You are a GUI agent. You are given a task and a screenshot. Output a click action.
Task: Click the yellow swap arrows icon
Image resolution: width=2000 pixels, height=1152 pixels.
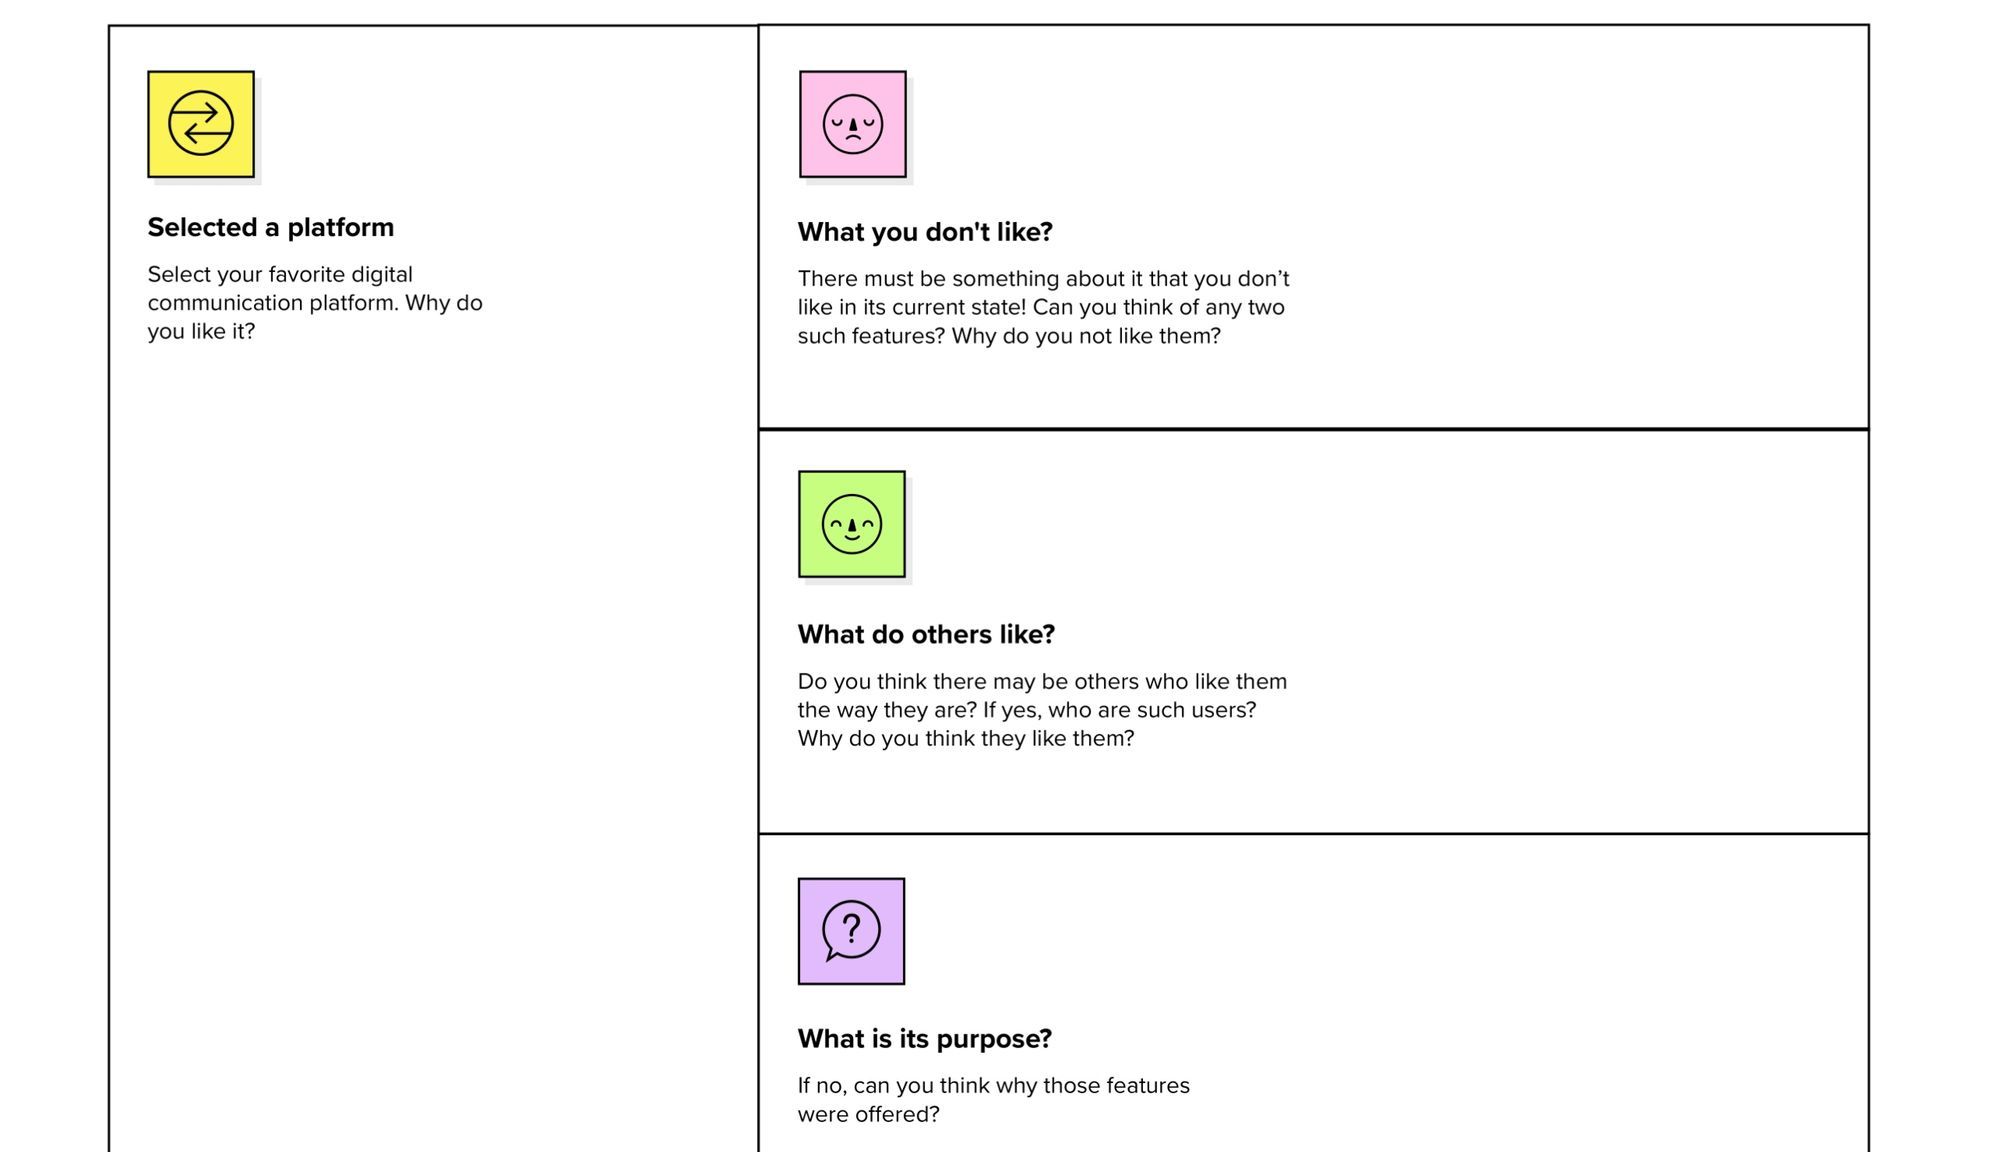tap(201, 124)
